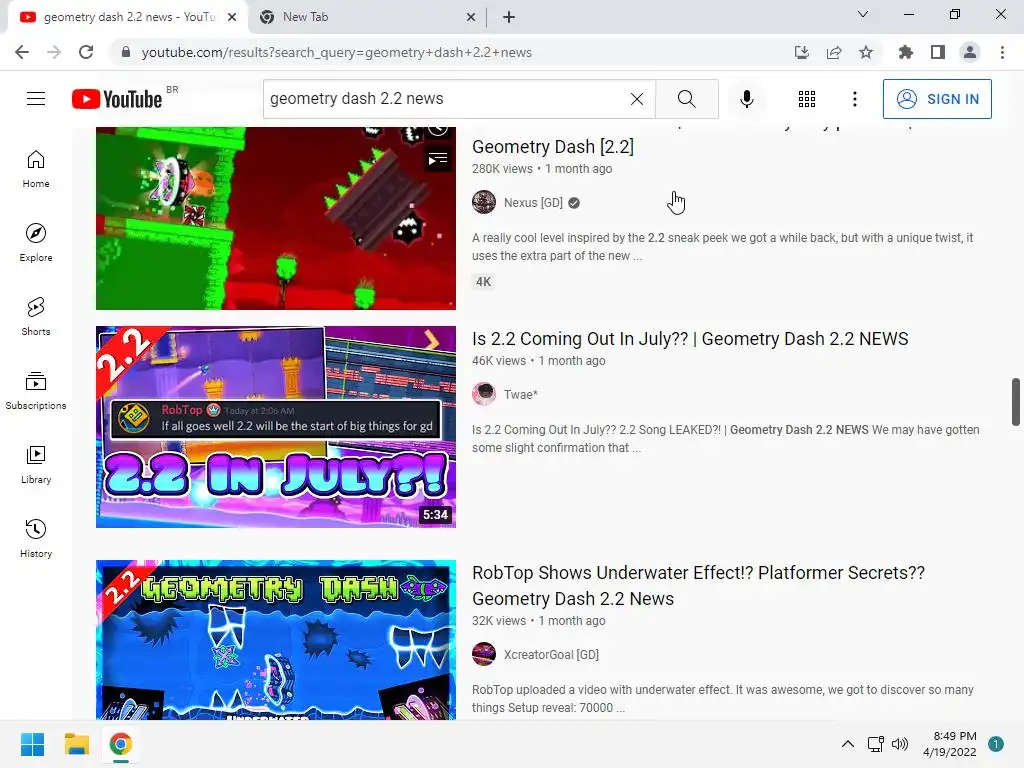Open network settings in system tray
The width and height of the screenshot is (1024, 768).
(x=875, y=744)
